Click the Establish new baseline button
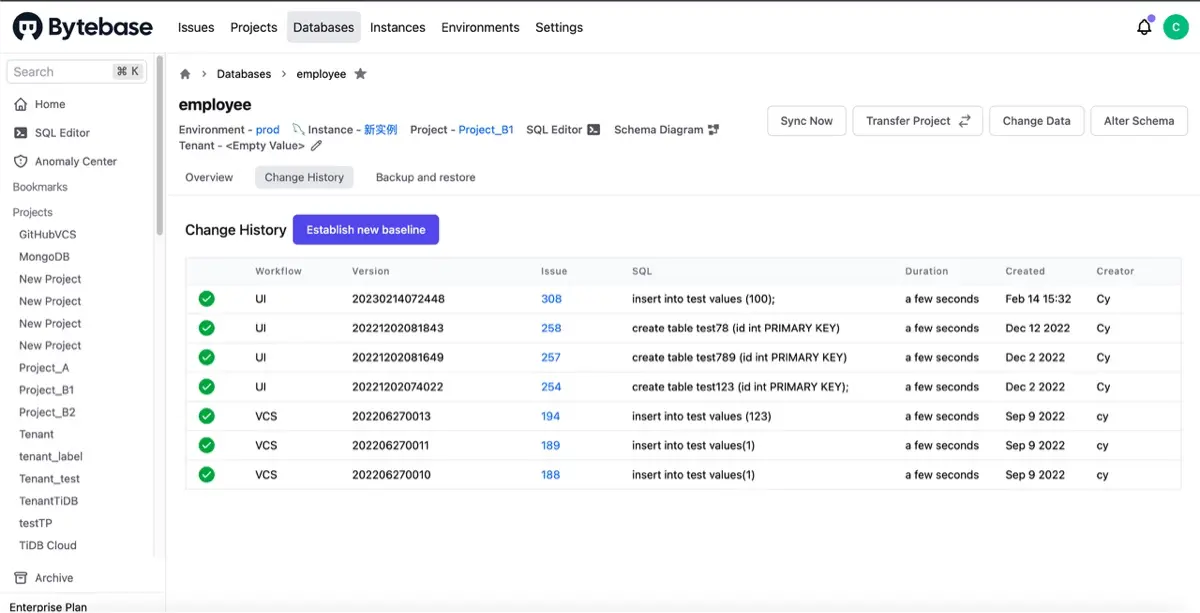Screen dimensions: 1200x613 [x=365, y=229]
